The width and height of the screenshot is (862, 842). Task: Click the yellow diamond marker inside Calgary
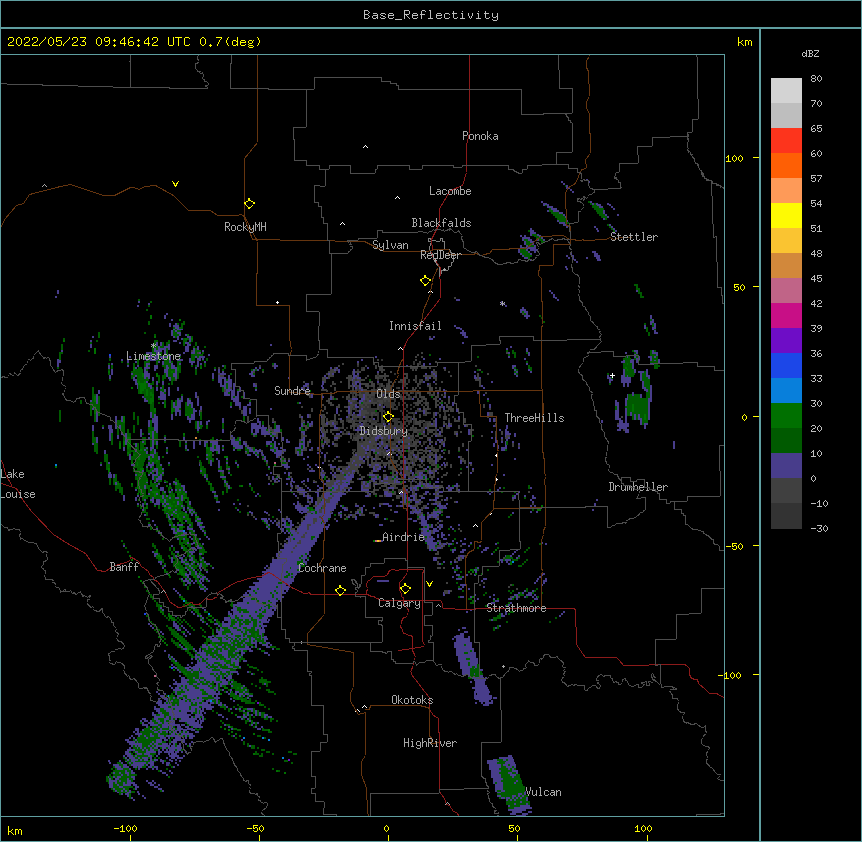click(x=405, y=589)
